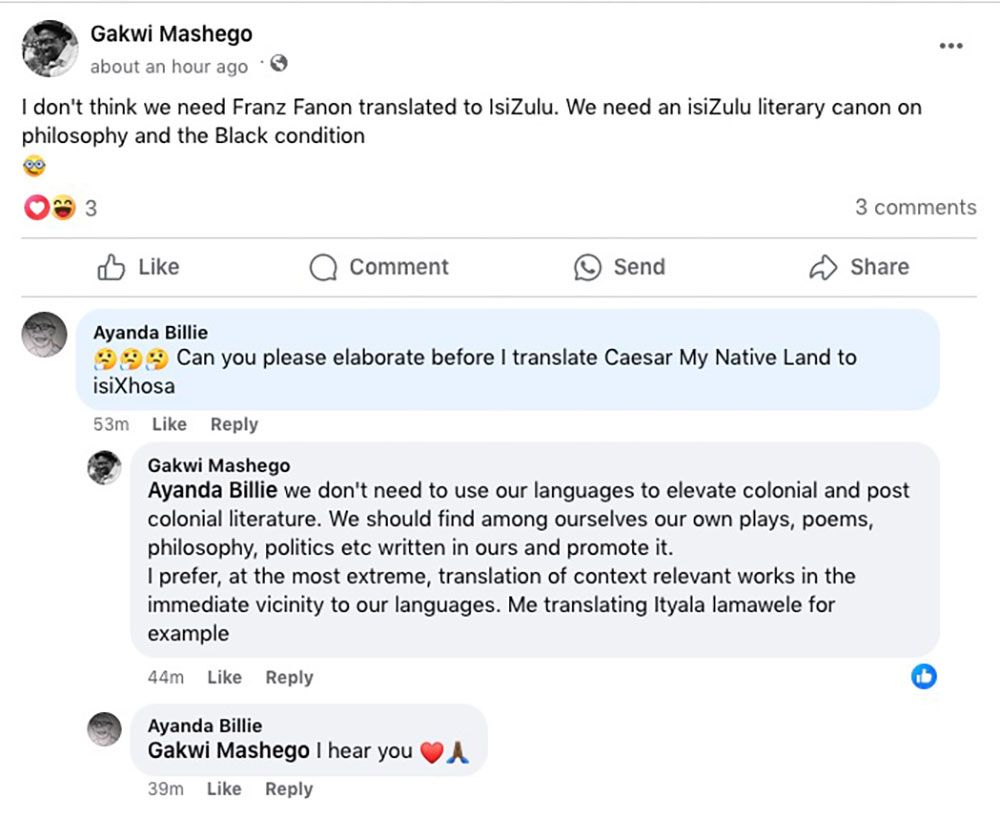Reply to the 'I hear you' comment
The height and width of the screenshot is (818, 1000).
289,789
